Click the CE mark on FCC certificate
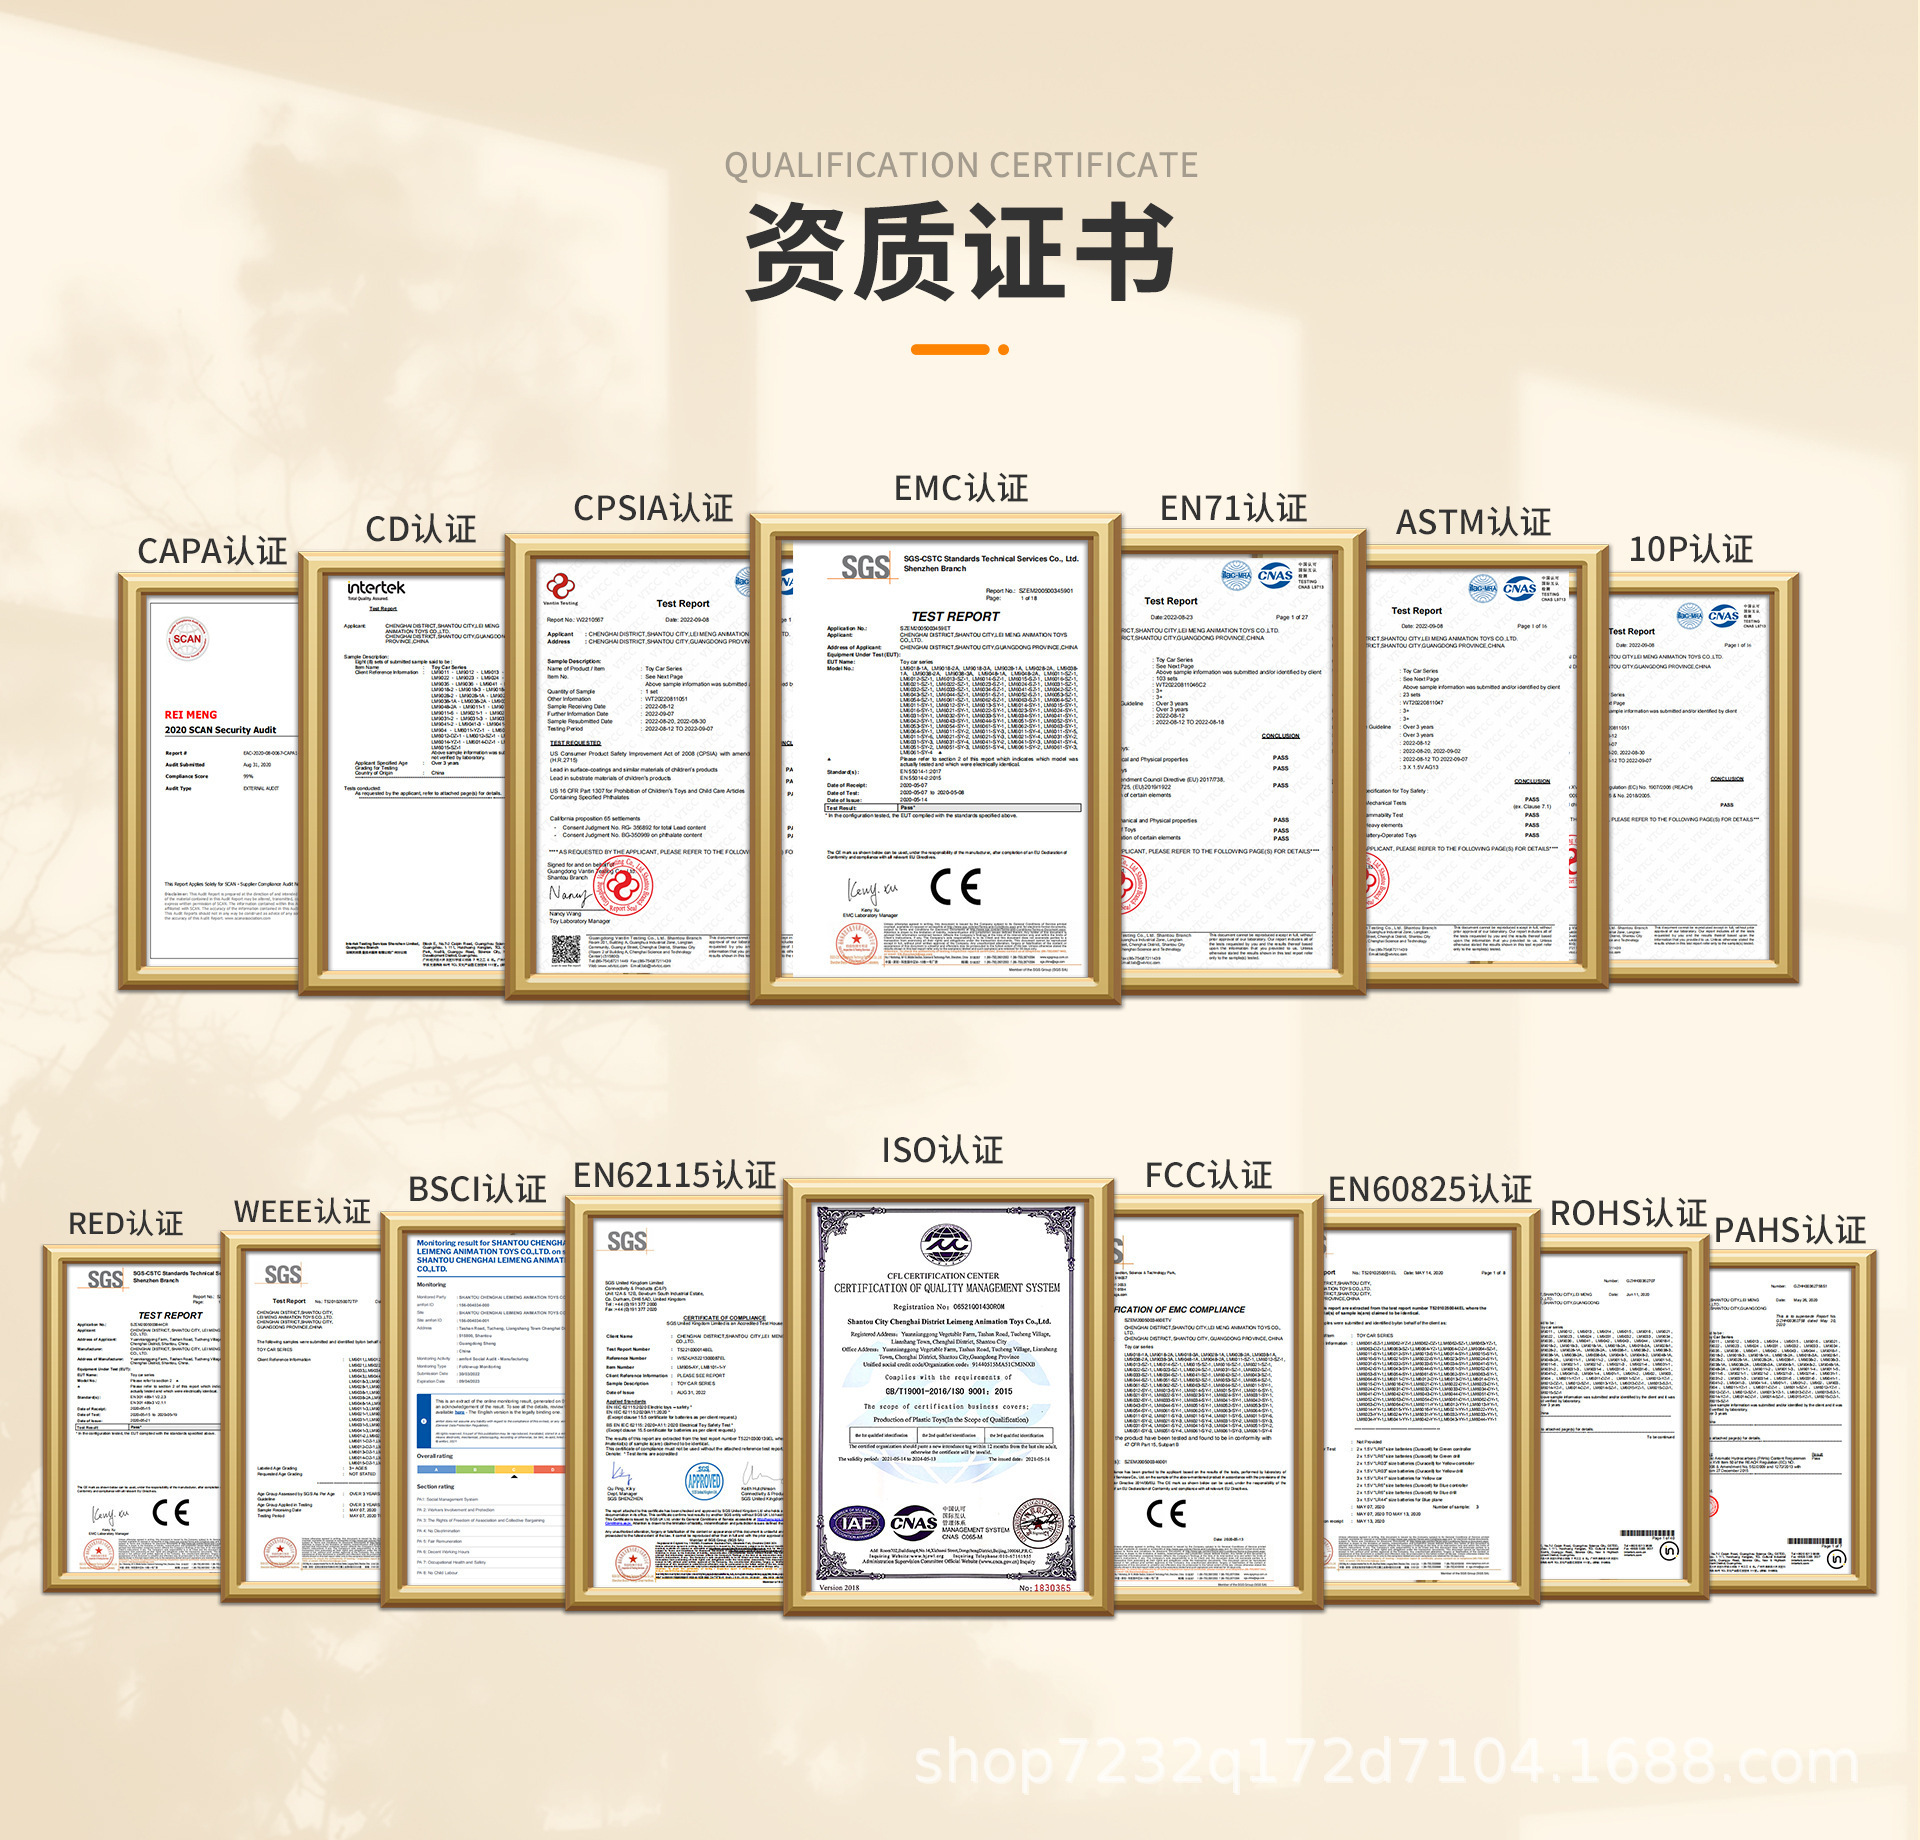This screenshot has width=1920, height=1840. tap(1166, 1514)
